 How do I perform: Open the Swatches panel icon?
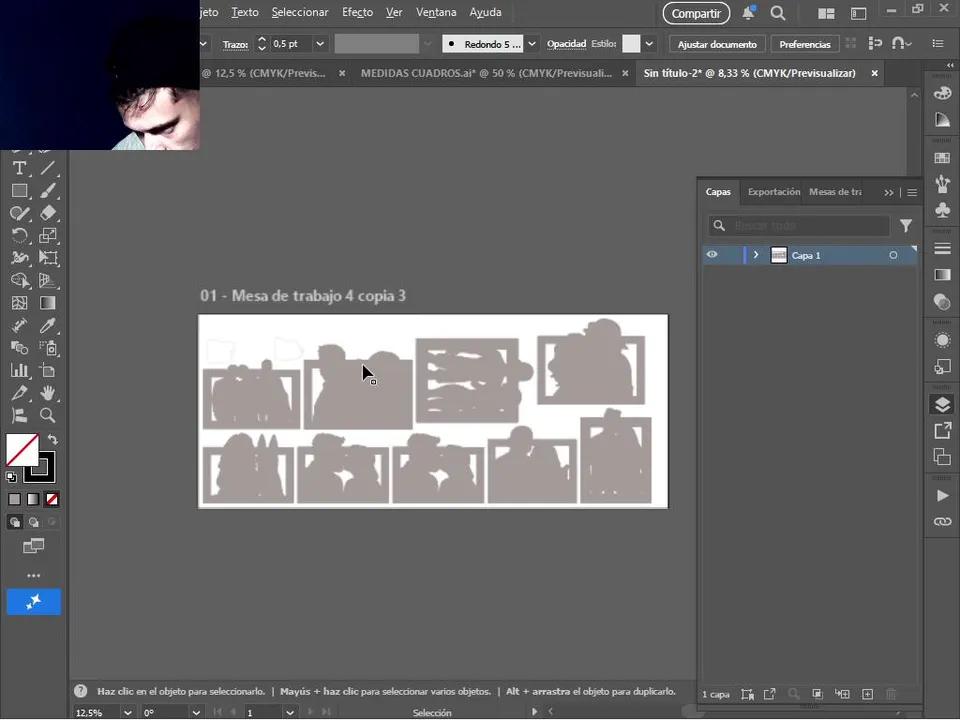coord(942,158)
